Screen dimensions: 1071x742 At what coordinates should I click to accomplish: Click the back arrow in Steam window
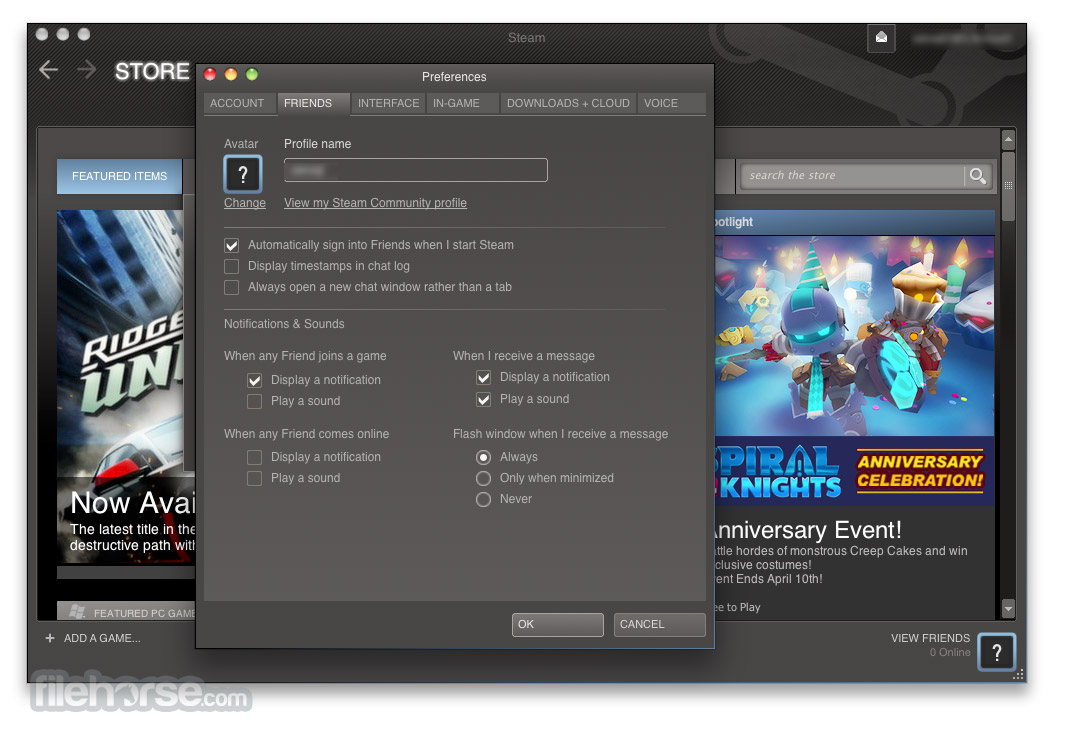click(x=48, y=70)
